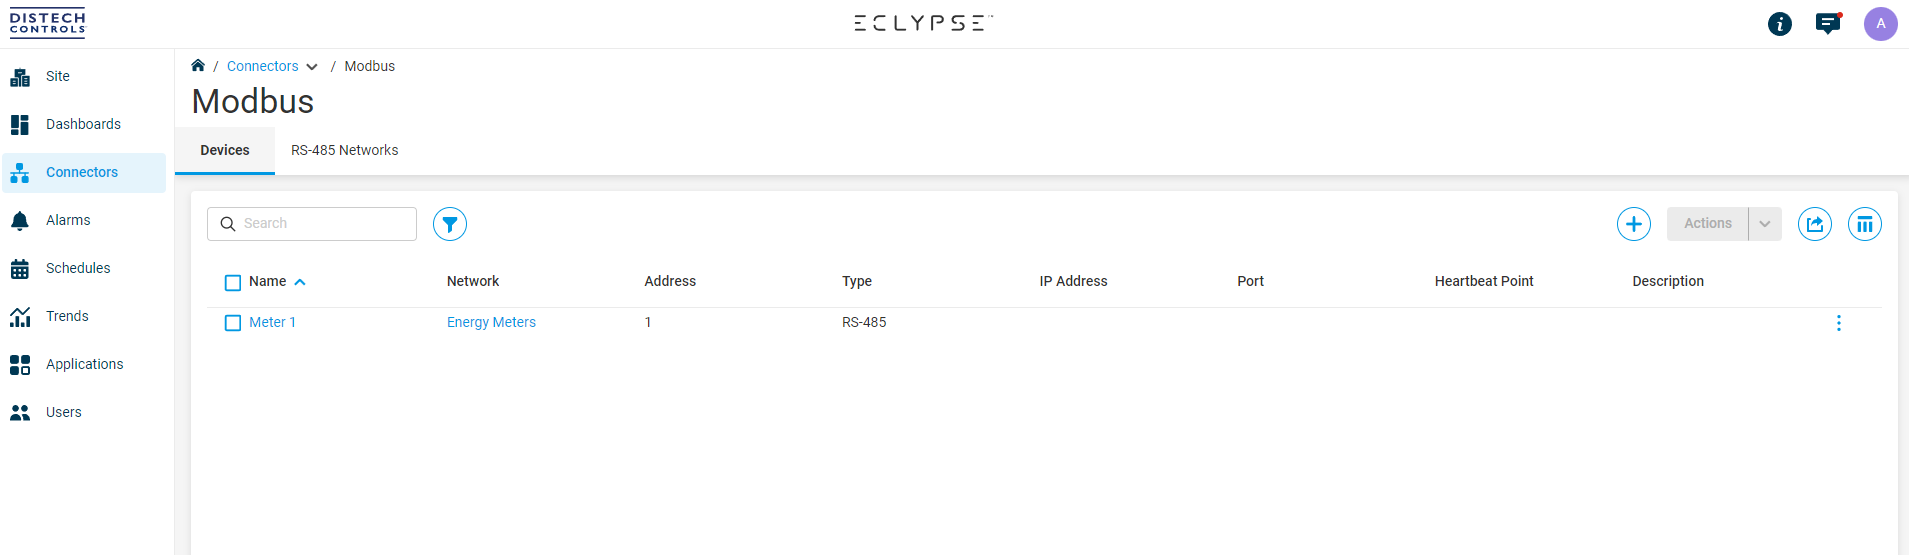Viewport: 1909px width, 555px height.
Task: Open the column chooser icon
Action: pyautogui.click(x=1864, y=224)
